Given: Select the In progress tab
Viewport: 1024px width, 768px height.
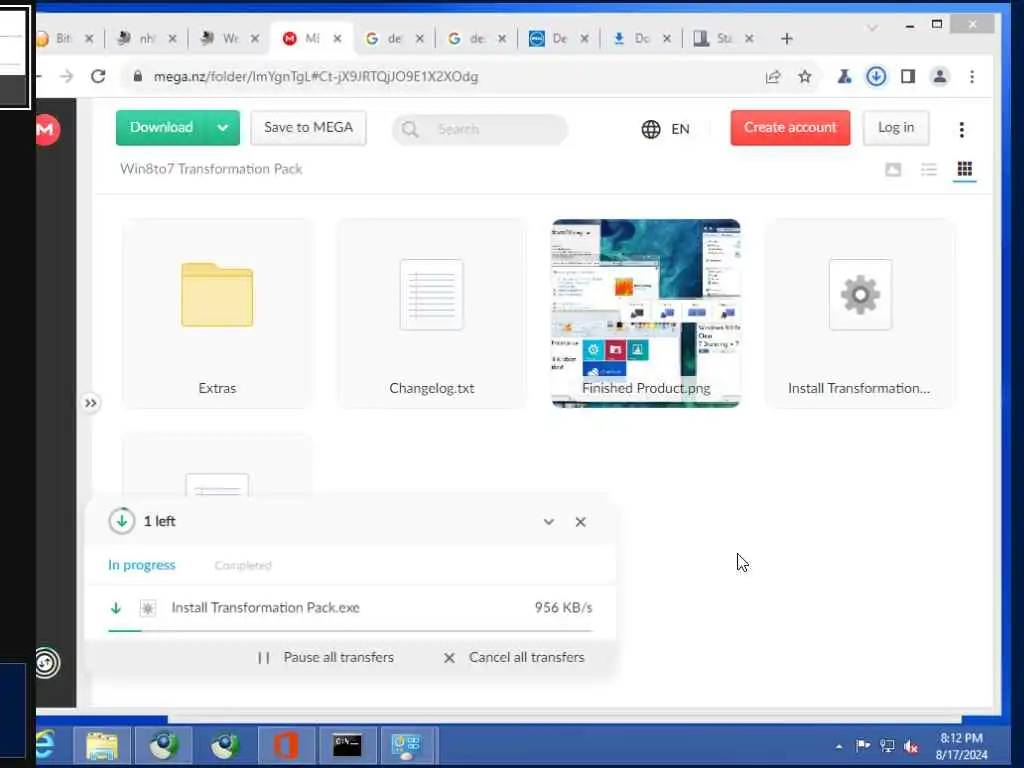Looking at the screenshot, I should pyautogui.click(x=142, y=565).
